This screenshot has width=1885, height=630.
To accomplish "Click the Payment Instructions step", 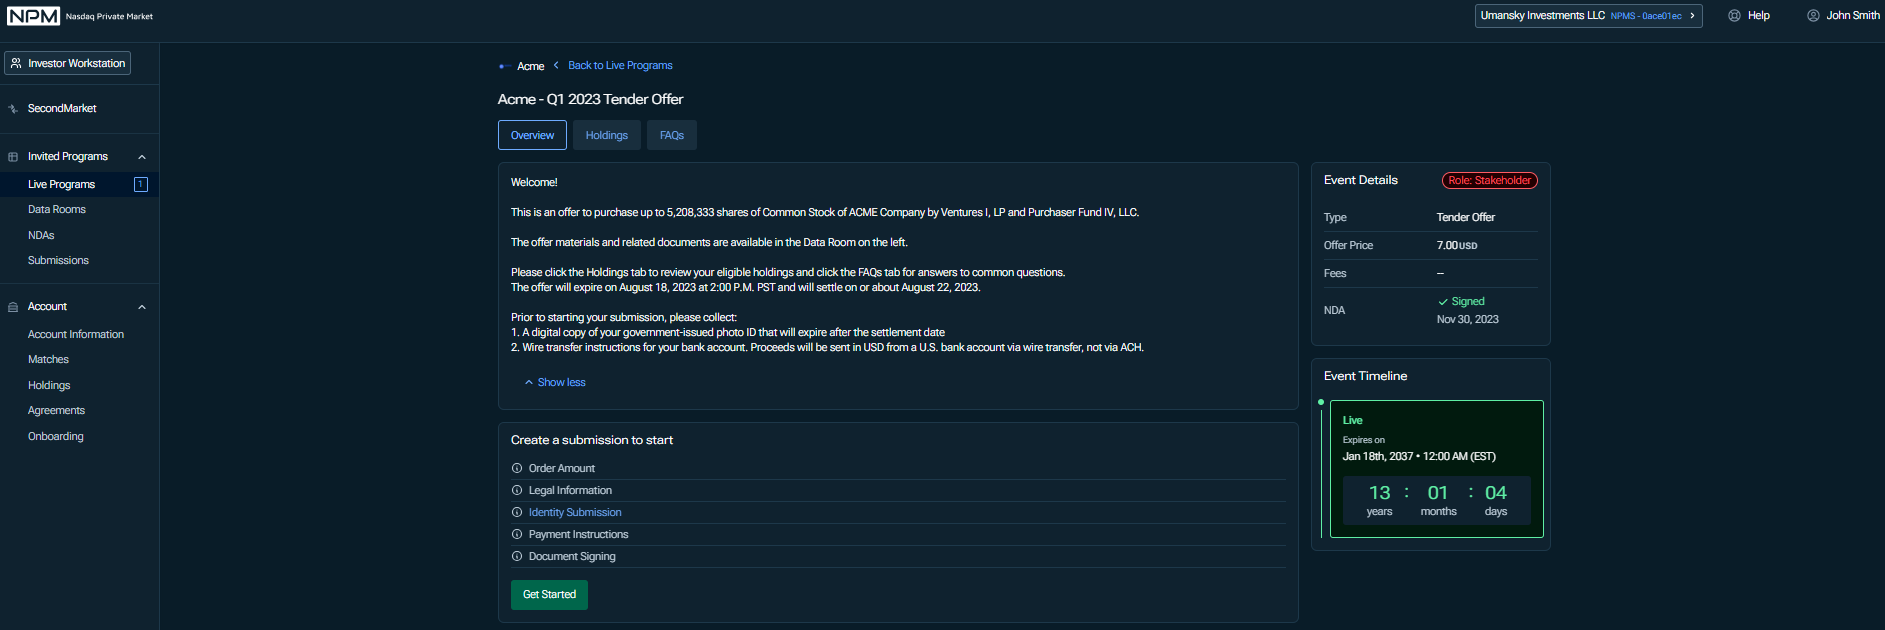I will tap(578, 534).
